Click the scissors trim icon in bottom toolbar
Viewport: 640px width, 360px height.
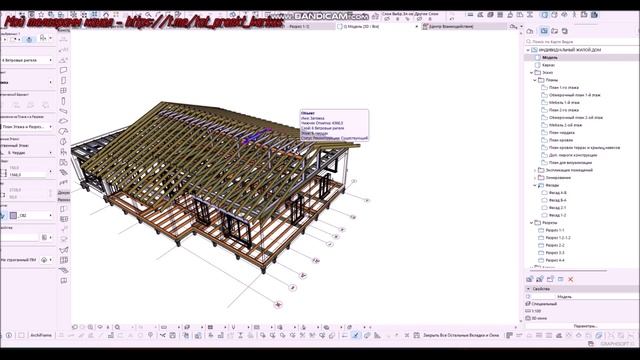point(162,335)
